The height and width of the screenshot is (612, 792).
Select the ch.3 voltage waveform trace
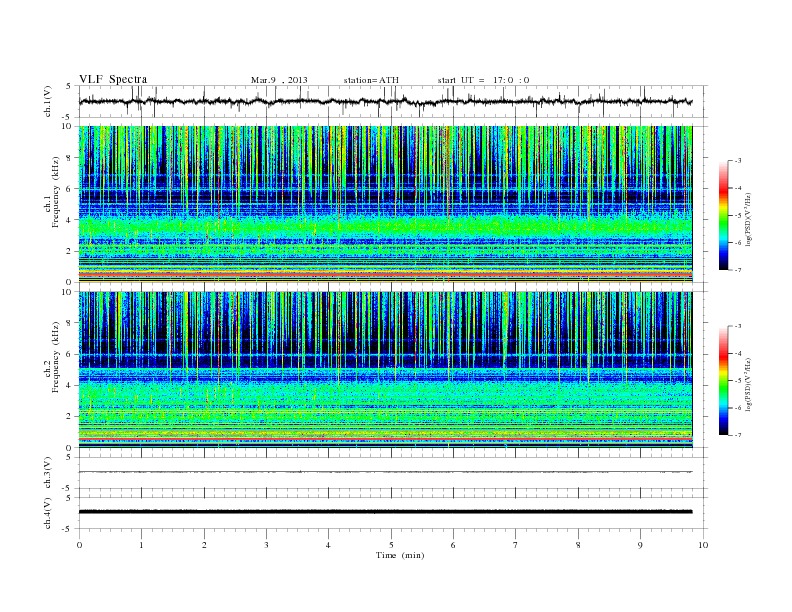click(x=385, y=472)
